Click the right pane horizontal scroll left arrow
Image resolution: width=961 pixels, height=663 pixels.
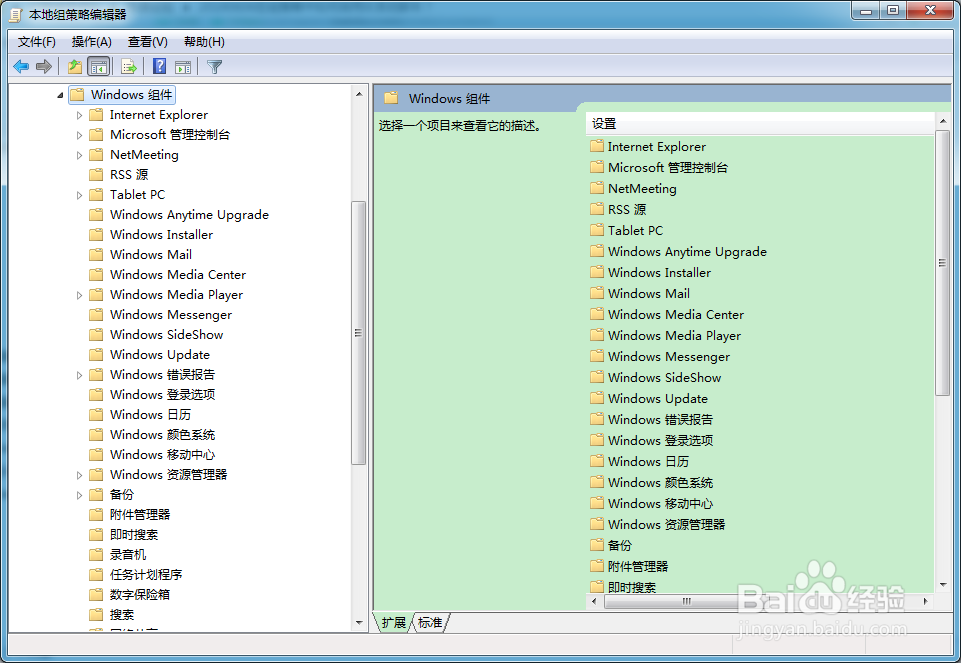click(x=593, y=602)
